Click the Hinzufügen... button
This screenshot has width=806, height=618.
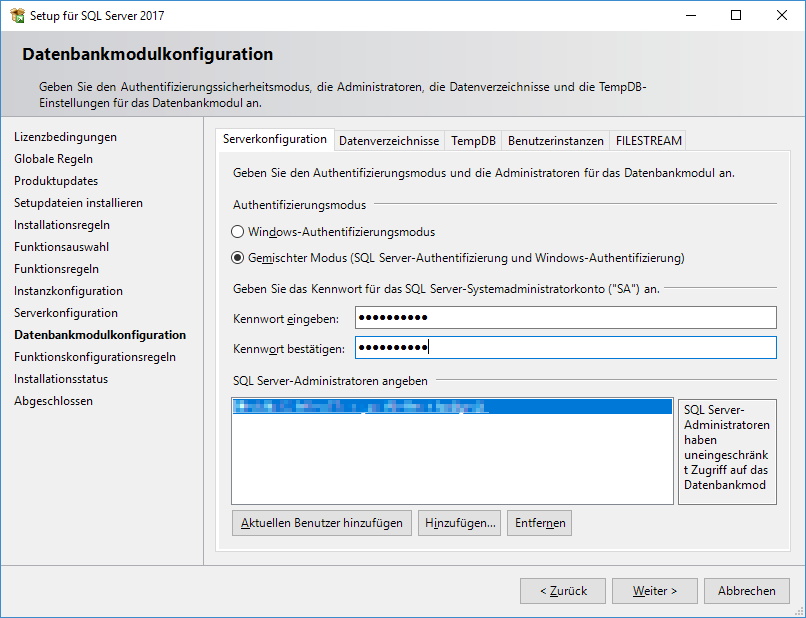(x=460, y=523)
